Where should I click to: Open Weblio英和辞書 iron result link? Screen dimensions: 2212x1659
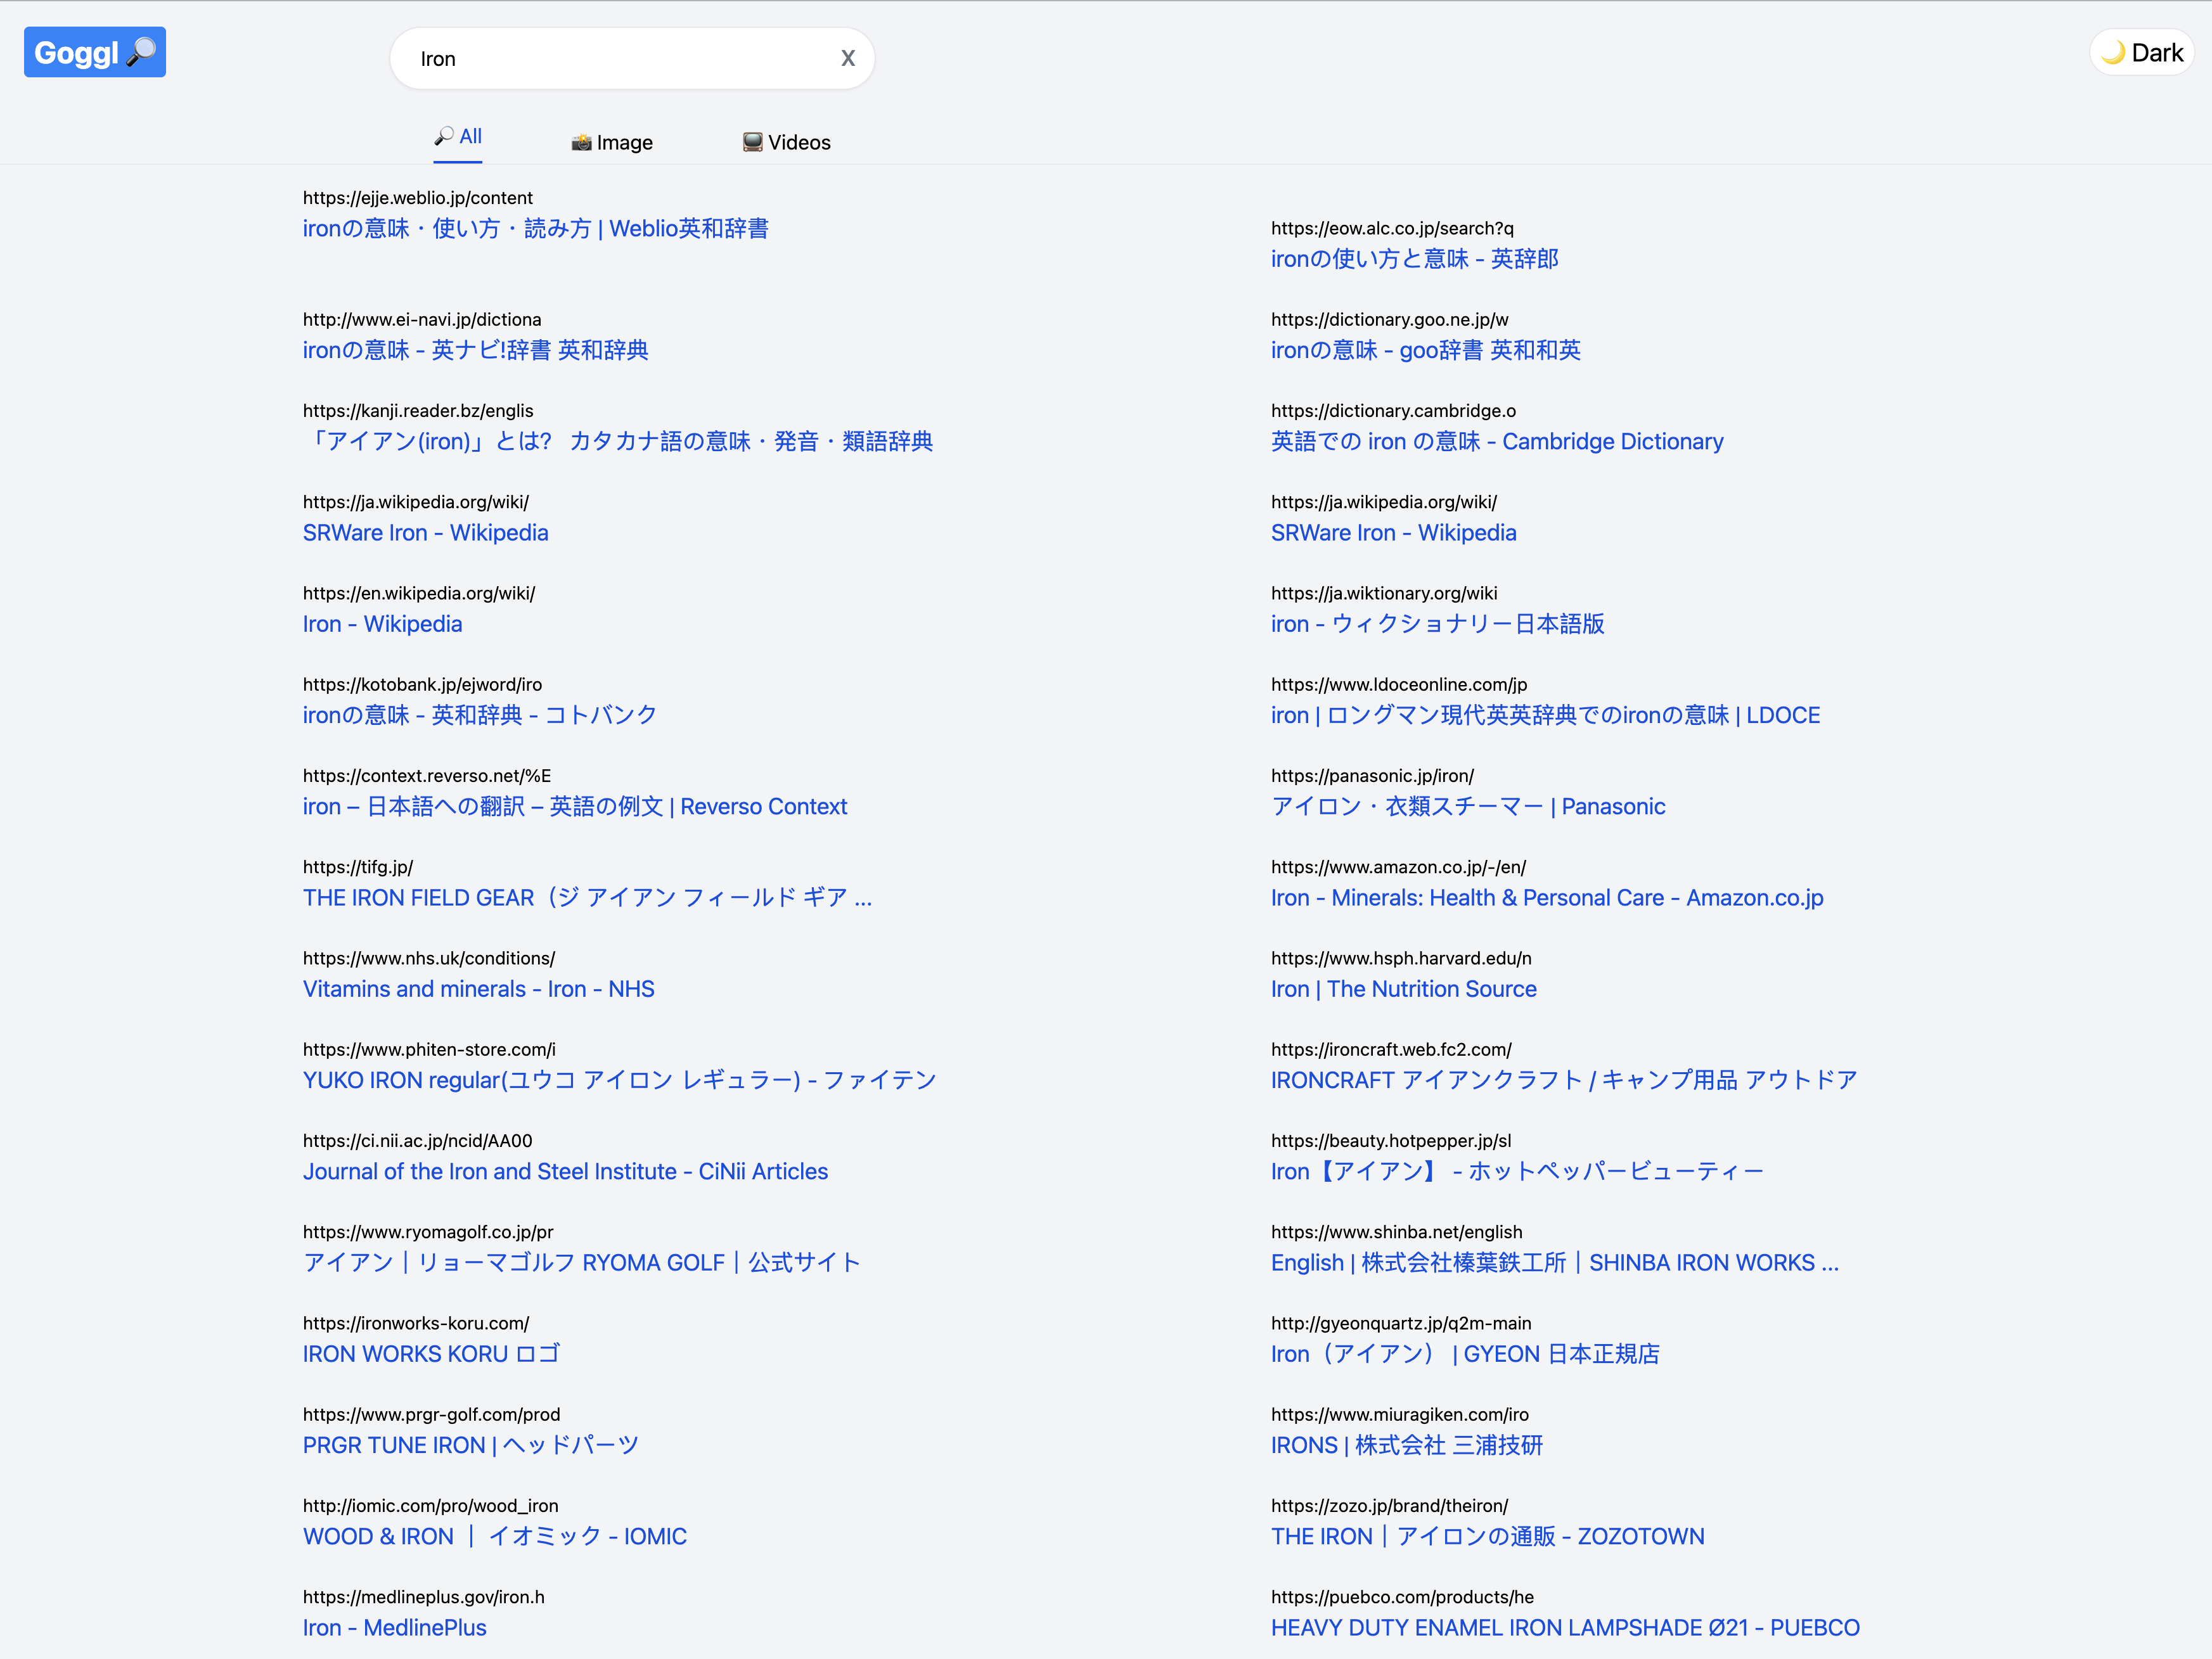point(535,229)
